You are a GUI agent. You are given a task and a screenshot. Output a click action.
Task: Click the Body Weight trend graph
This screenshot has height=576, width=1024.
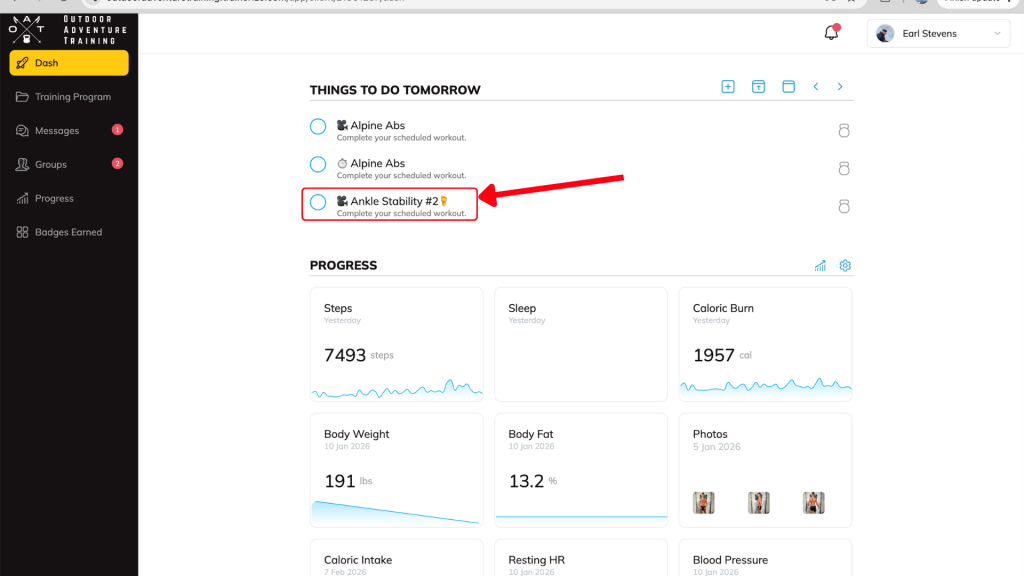tap(396, 511)
